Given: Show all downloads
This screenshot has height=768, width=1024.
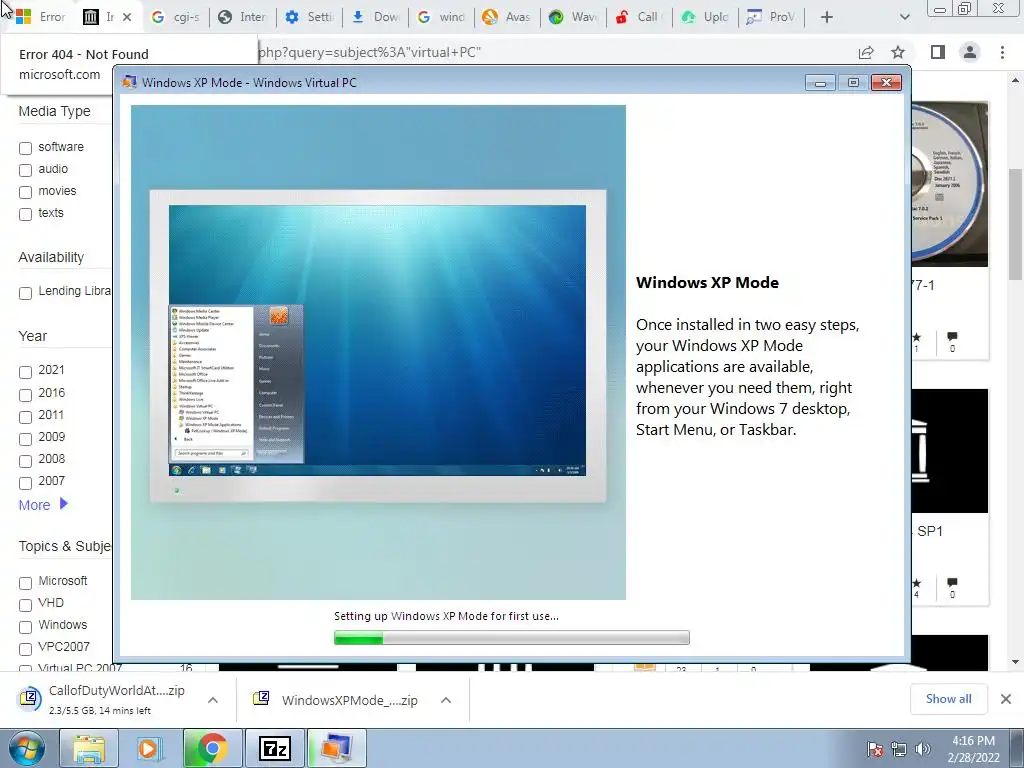Looking at the screenshot, I should tap(948, 699).
